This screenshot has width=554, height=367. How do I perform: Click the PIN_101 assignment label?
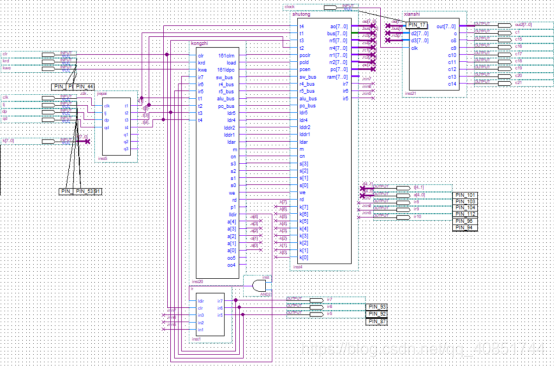465,195
